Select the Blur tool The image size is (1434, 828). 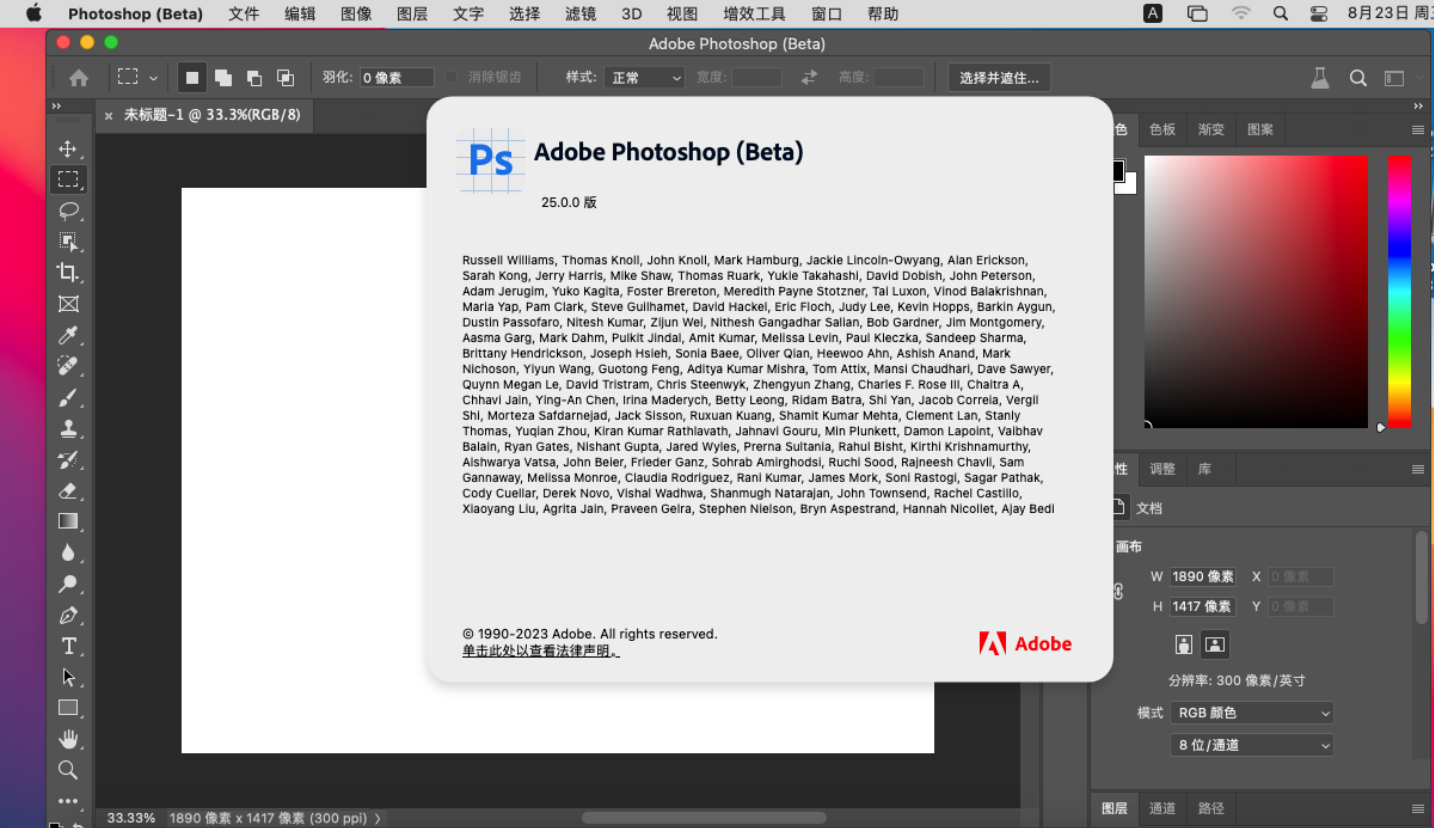coord(68,552)
